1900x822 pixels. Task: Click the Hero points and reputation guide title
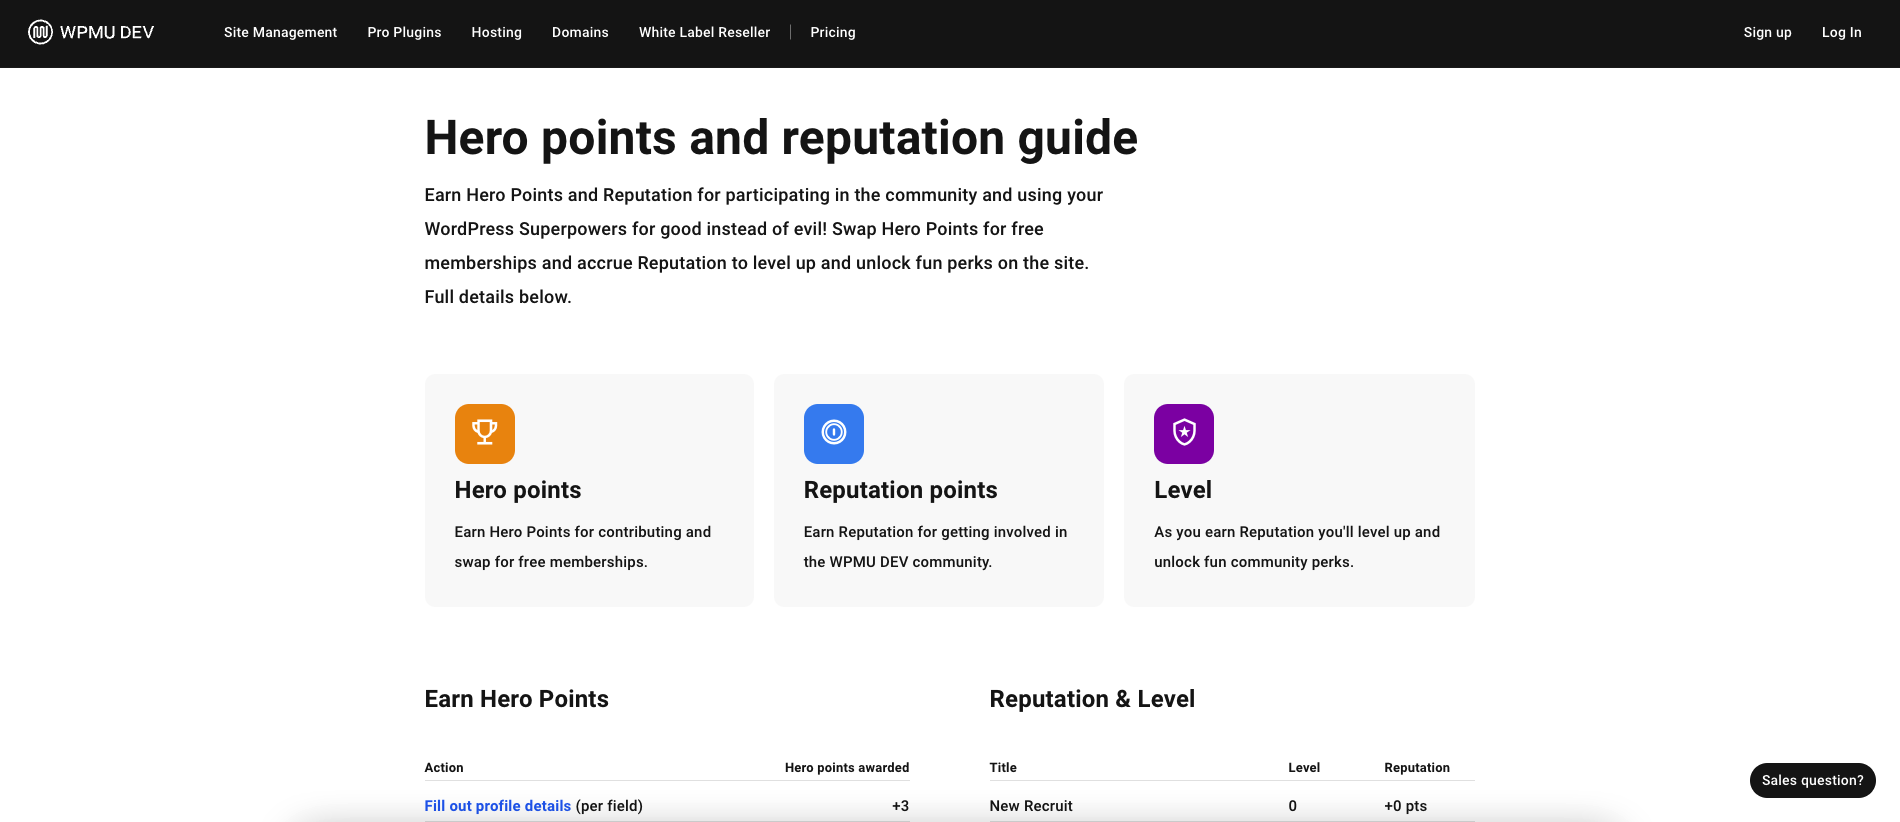pyautogui.click(x=781, y=138)
